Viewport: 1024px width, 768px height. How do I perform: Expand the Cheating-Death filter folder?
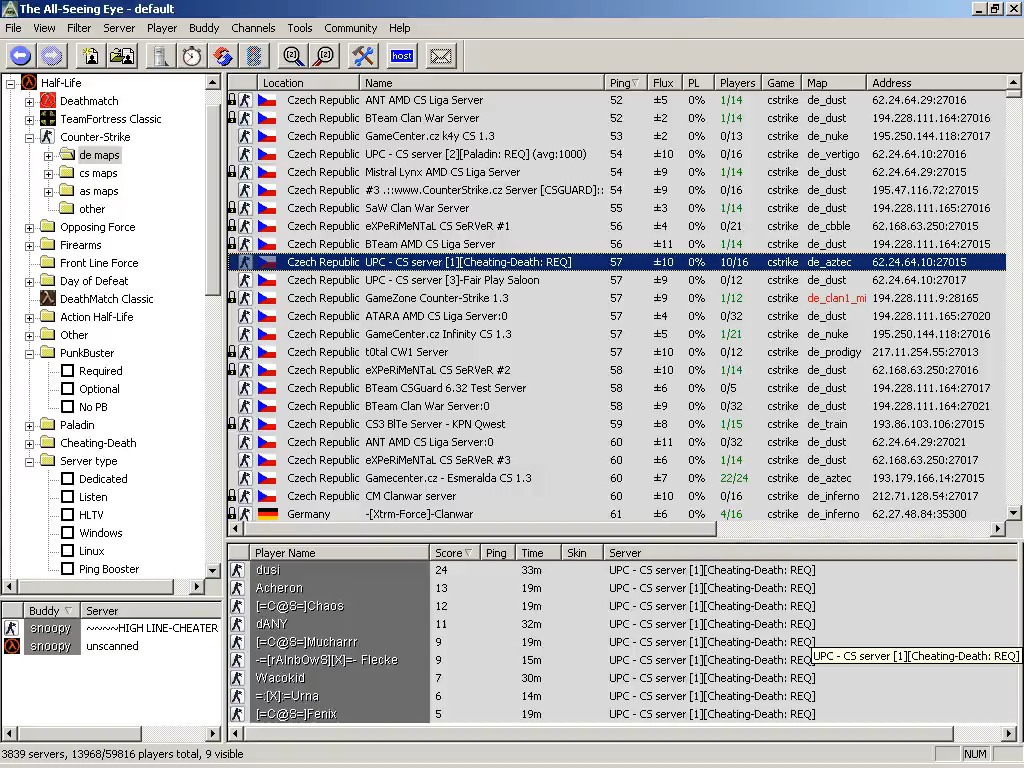tap(29, 444)
